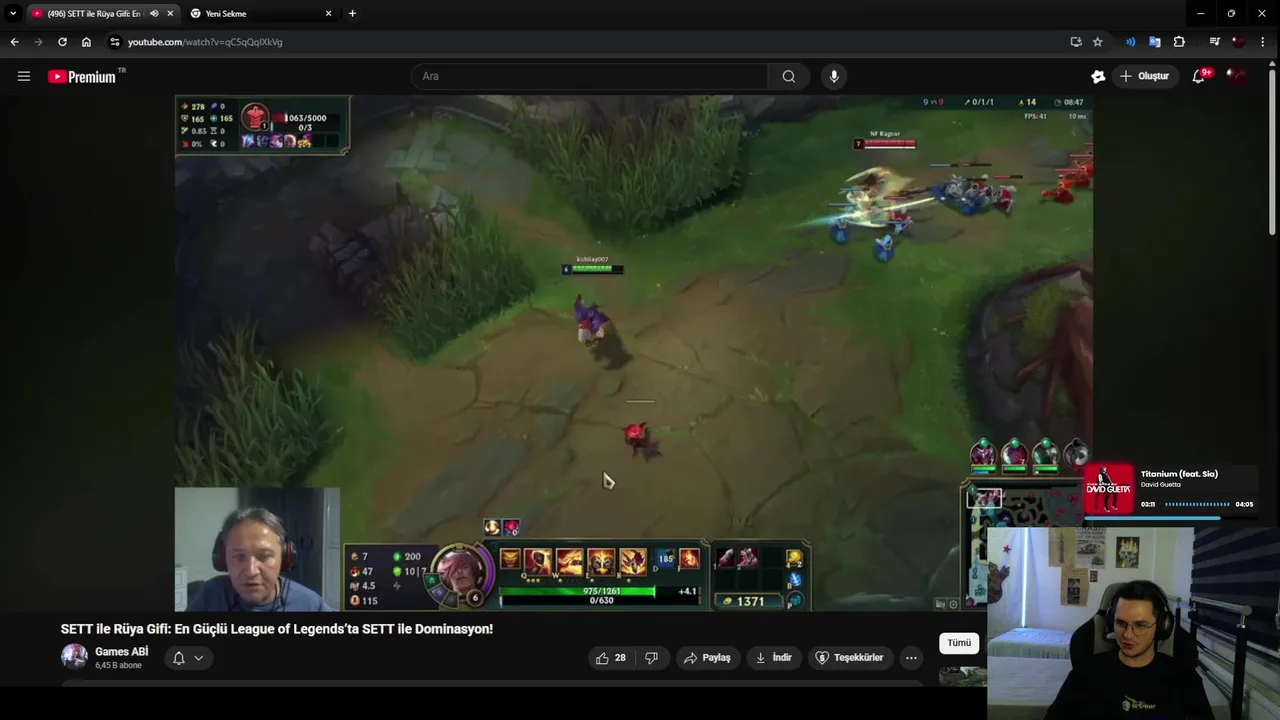Viewport: 1280px width, 720px height.
Task: Switch to the Yeni Sekme tab
Action: pos(258,13)
